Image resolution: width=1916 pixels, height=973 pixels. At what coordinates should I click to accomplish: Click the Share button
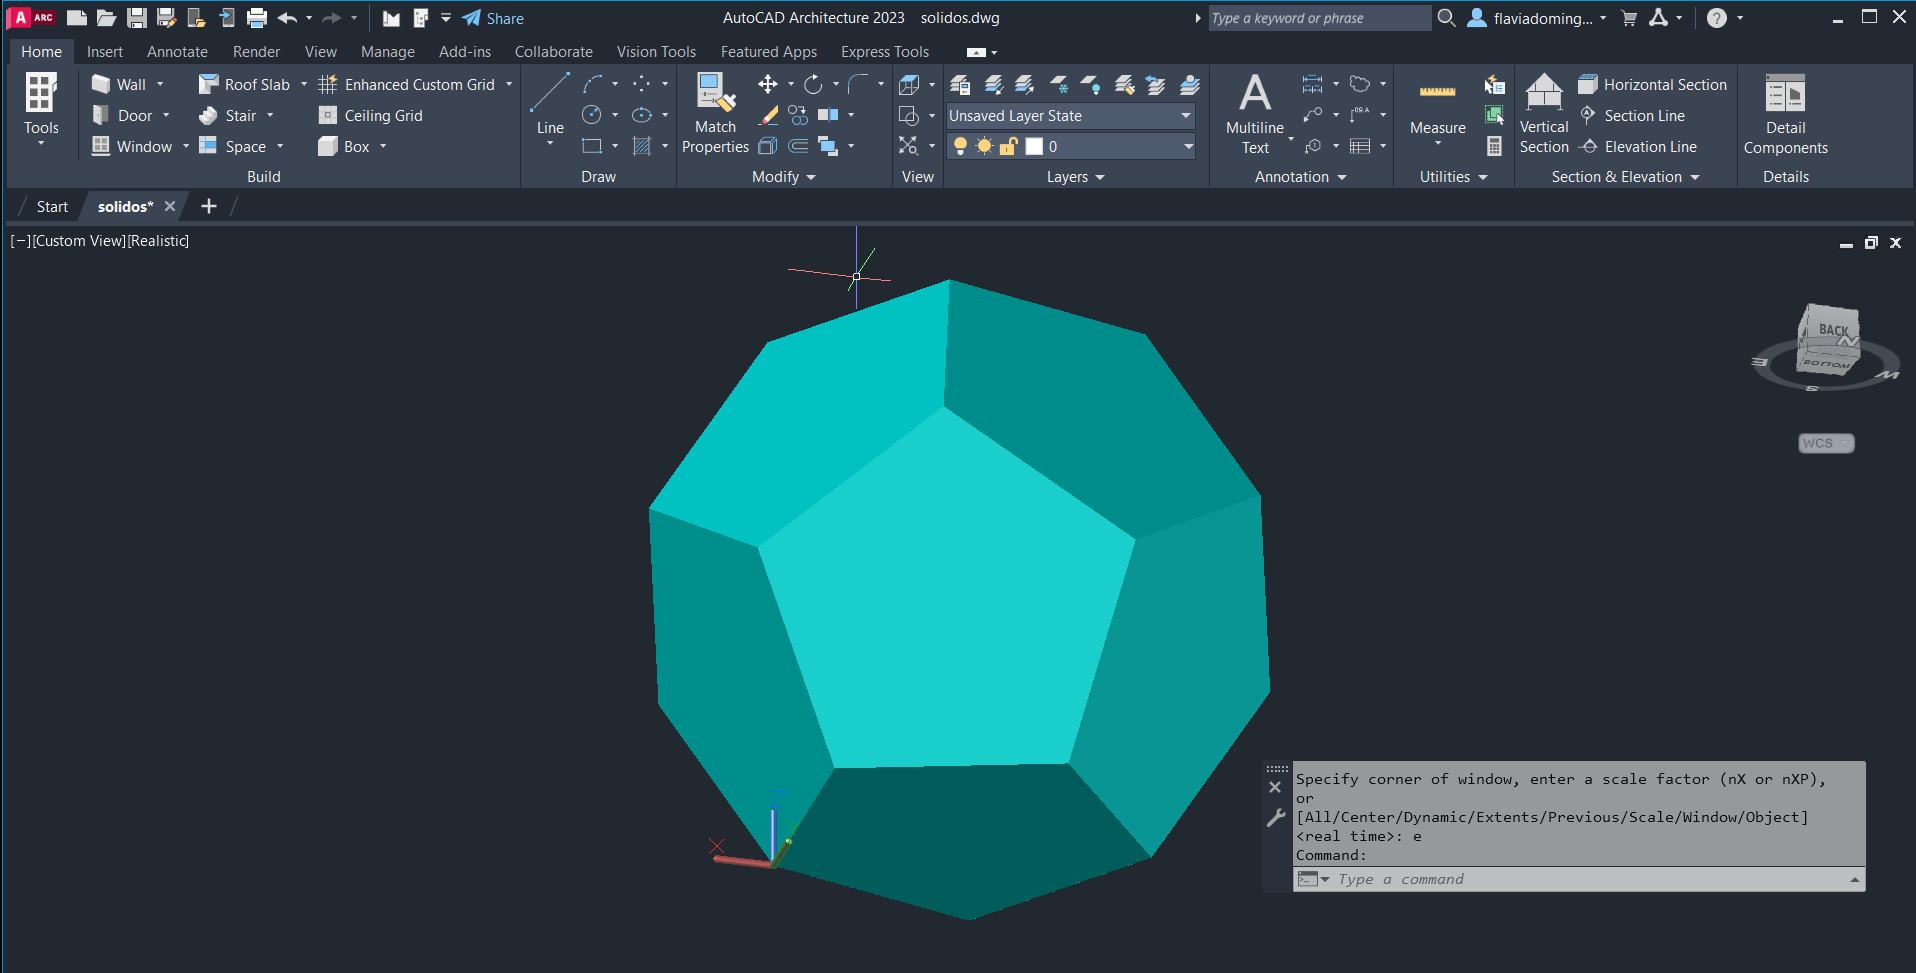[x=493, y=18]
